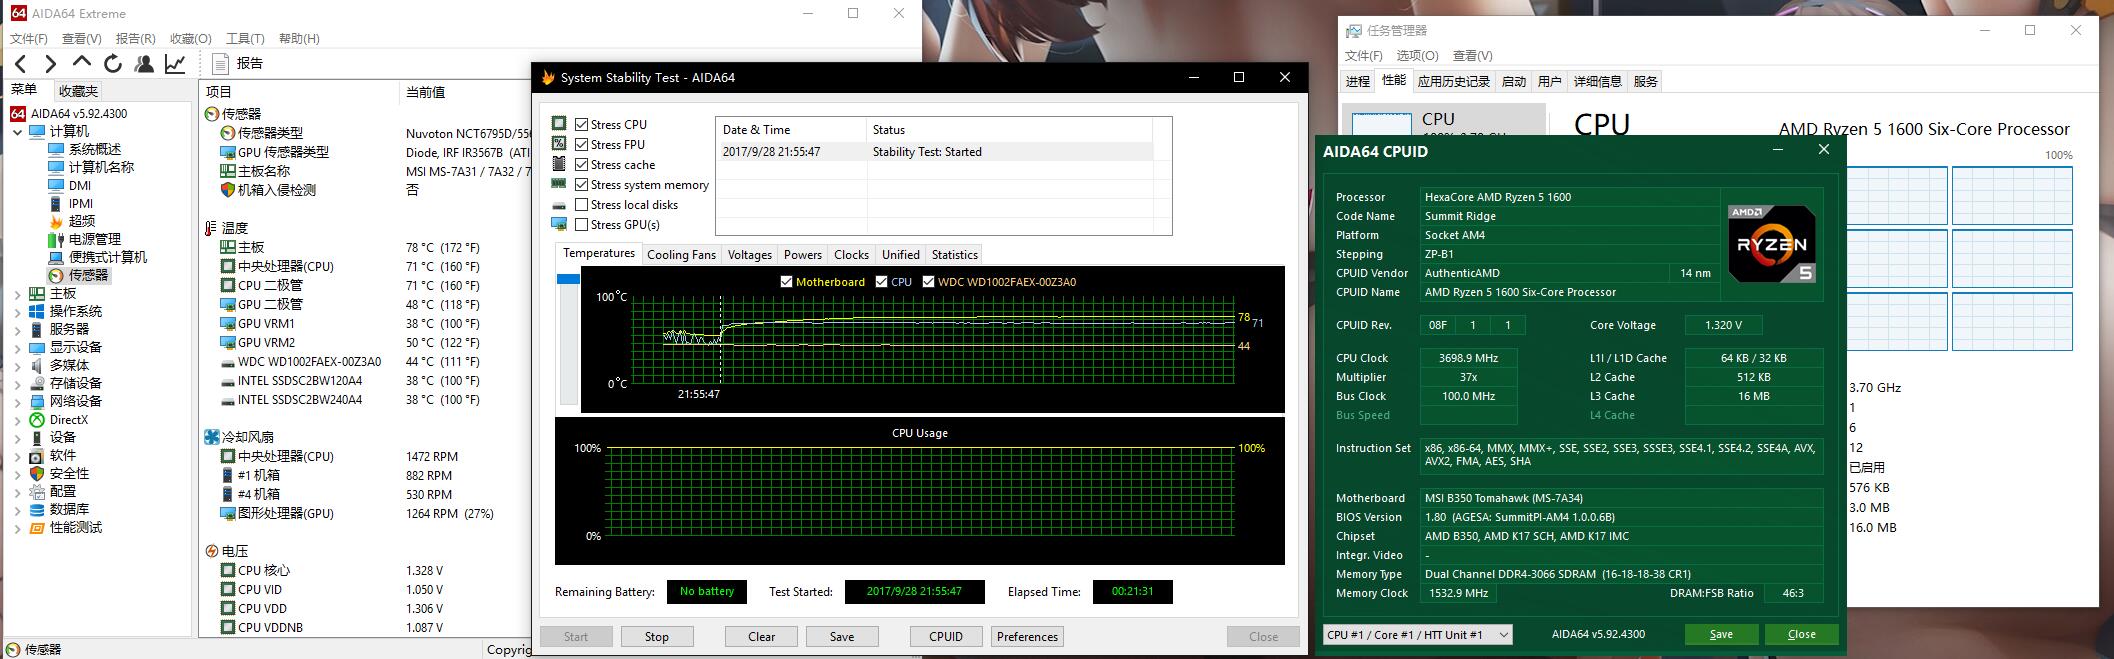
Task: Open the graph icon in AIDA64 toolbar
Action: click(x=175, y=64)
